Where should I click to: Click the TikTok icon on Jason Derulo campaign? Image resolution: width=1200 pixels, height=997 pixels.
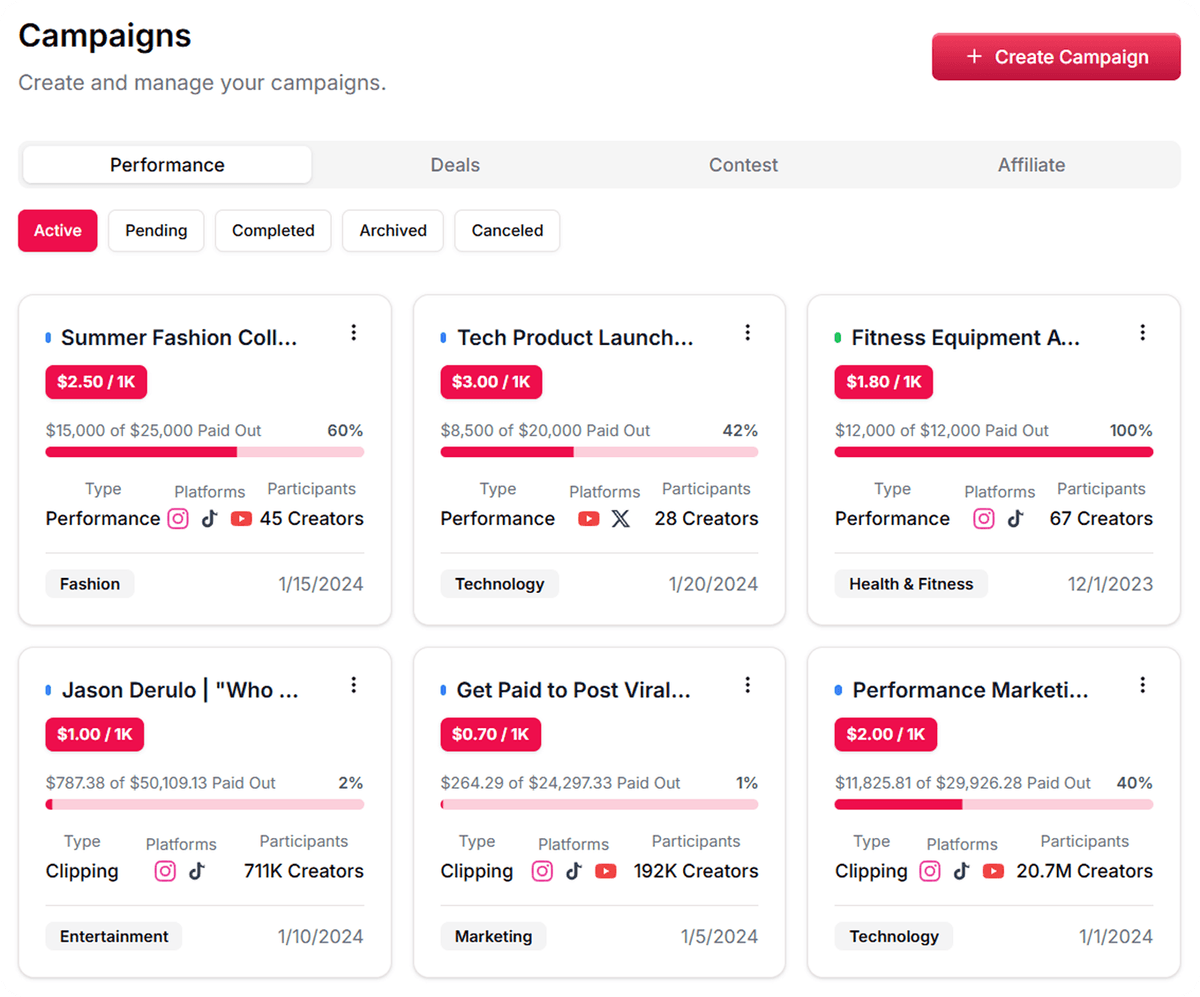click(197, 870)
